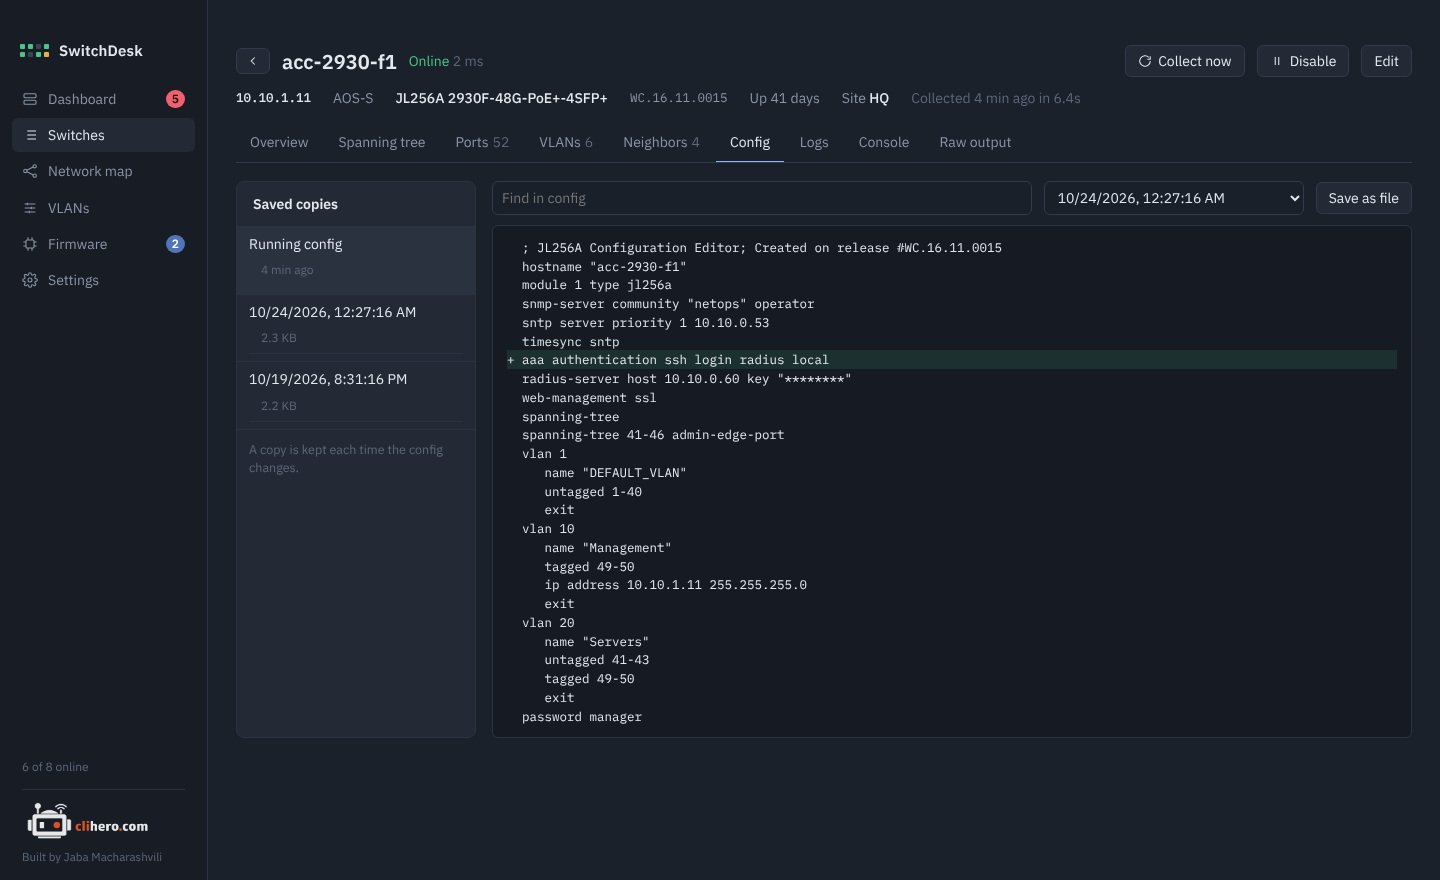The height and width of the screenshot is (880, 1440).
Task: Click the Edit button
Action: tap(1386, 61)
